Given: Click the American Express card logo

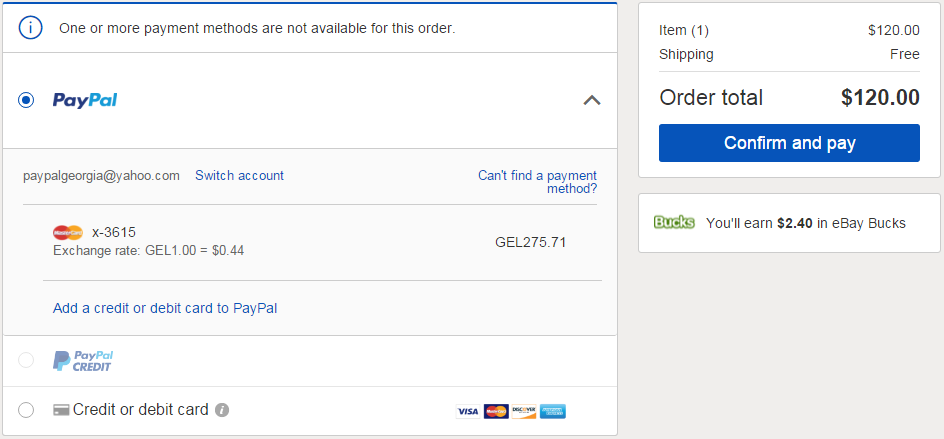Looking at the screenshot, I should pos(553,411).
